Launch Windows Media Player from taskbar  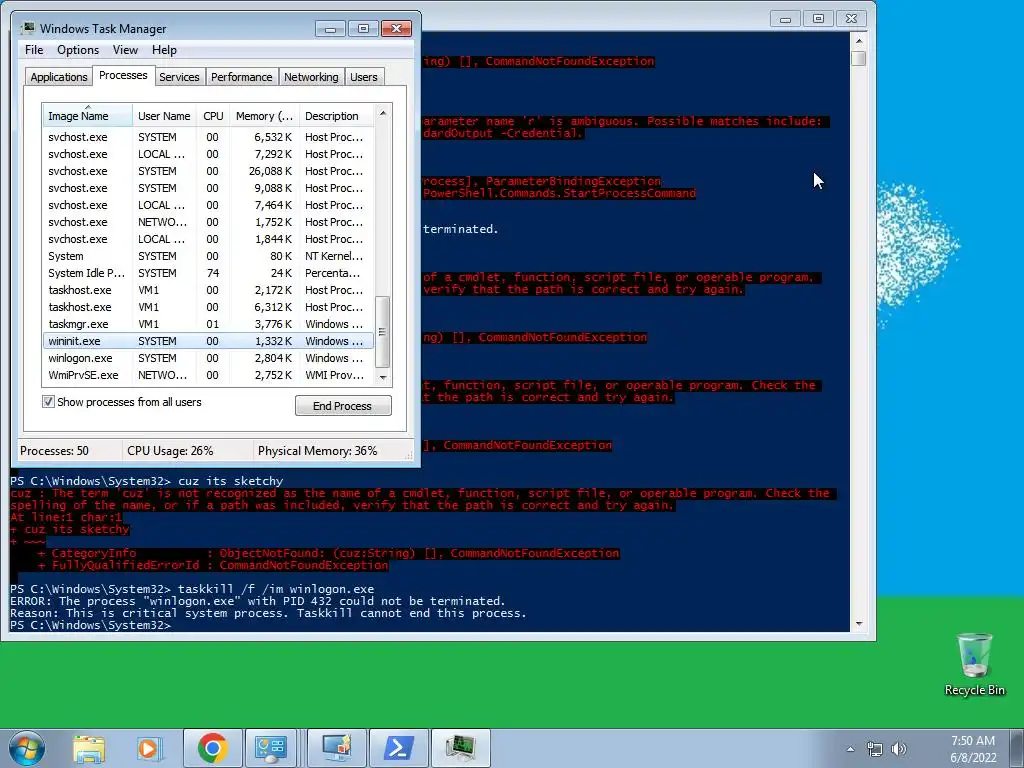coord(149,748)
